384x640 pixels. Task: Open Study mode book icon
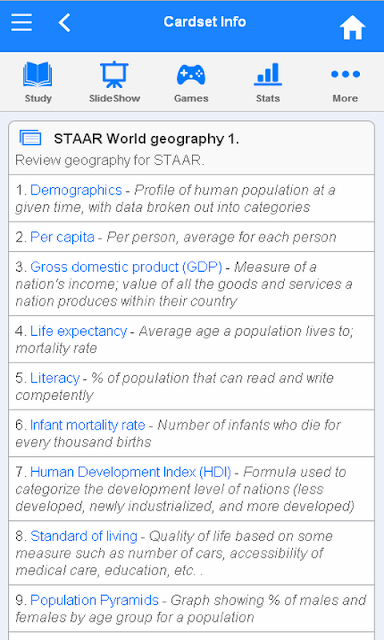click(x=38, y=75)
